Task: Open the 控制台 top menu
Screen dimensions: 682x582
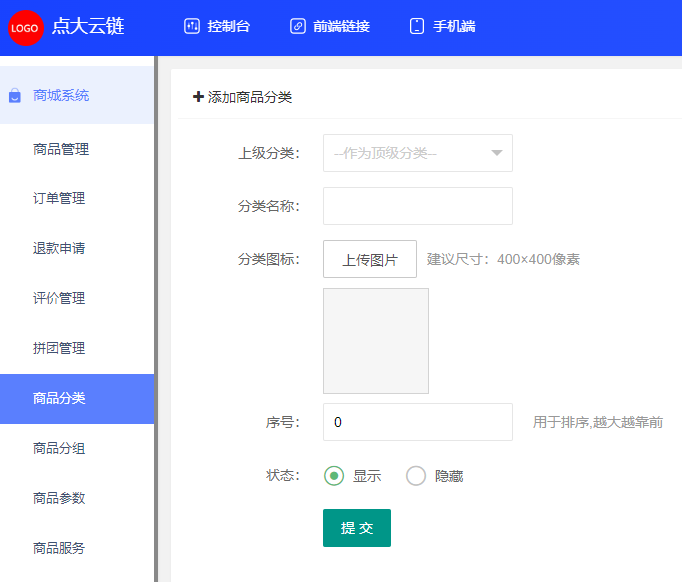Action: coord(217,26)
